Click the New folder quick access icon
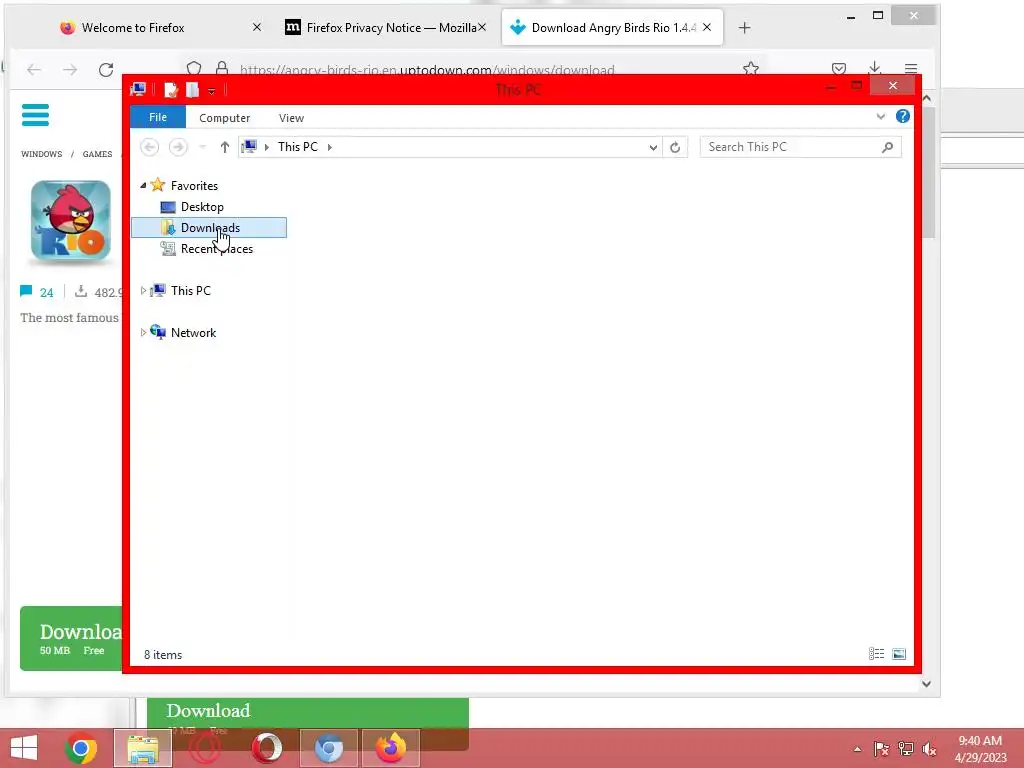Image resolution: width=1024 pixels, height=768 pixels. coord(192,89)
